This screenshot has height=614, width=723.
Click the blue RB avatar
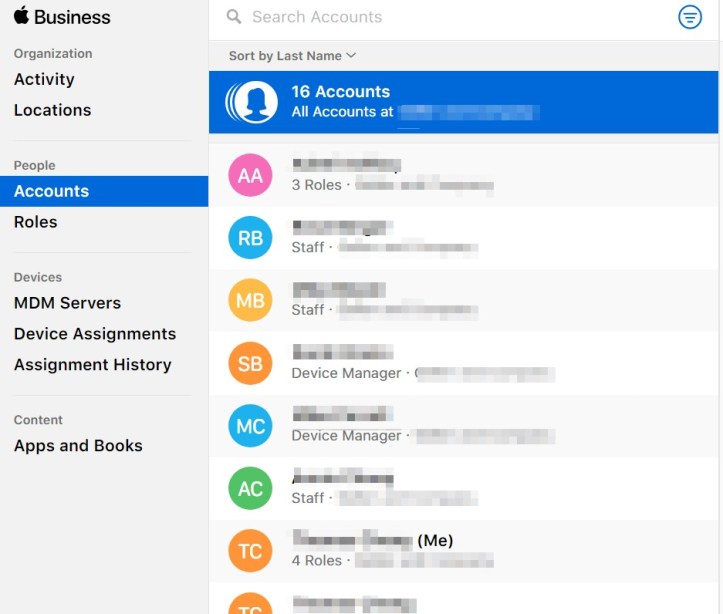tap(250, 238)
